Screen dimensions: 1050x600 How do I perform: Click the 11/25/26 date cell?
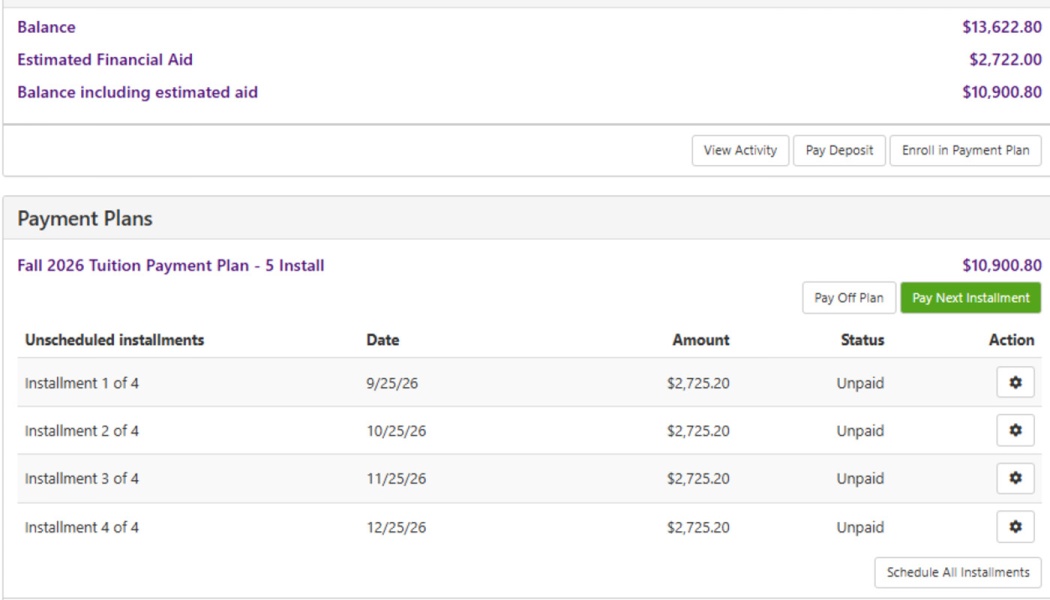[396, 479]
